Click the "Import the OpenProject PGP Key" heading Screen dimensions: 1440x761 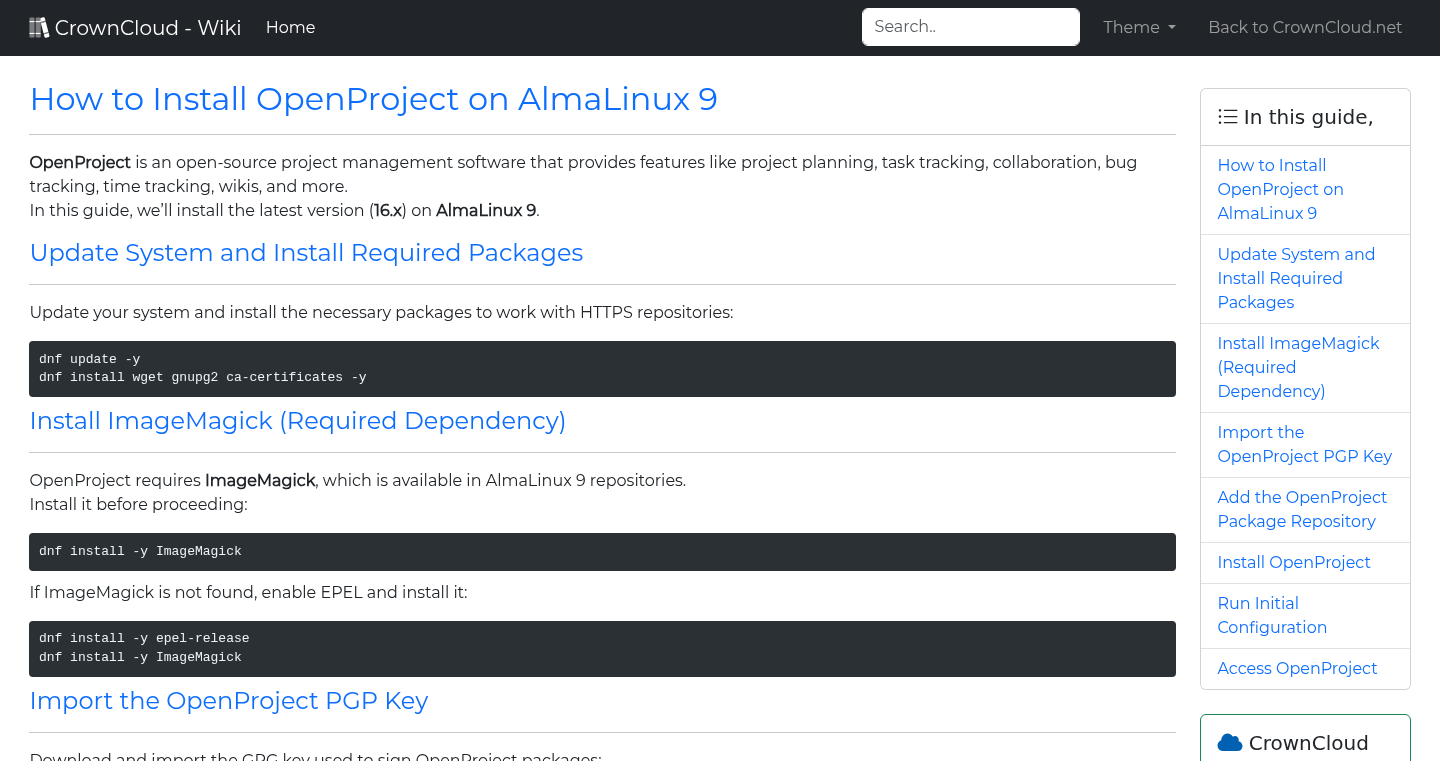tap(228, 700)
